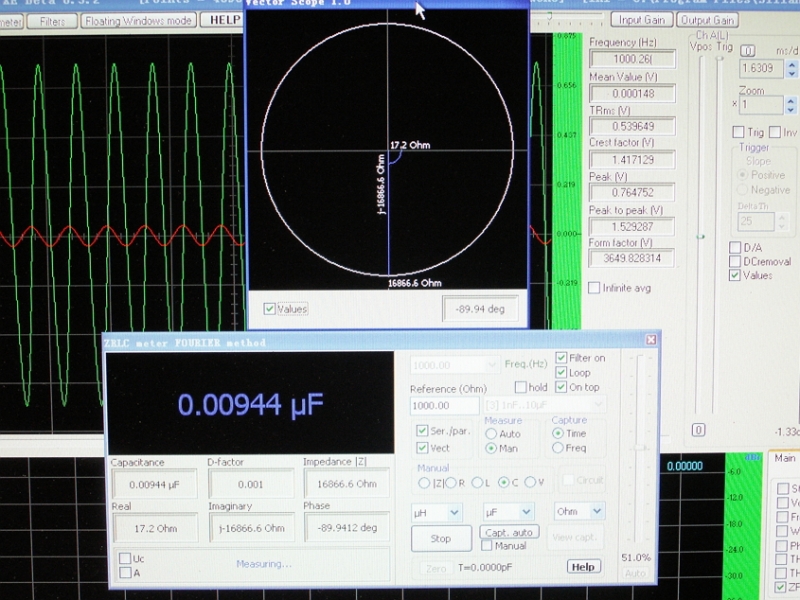Click the small zero button above ms/d

coord(748,52)
